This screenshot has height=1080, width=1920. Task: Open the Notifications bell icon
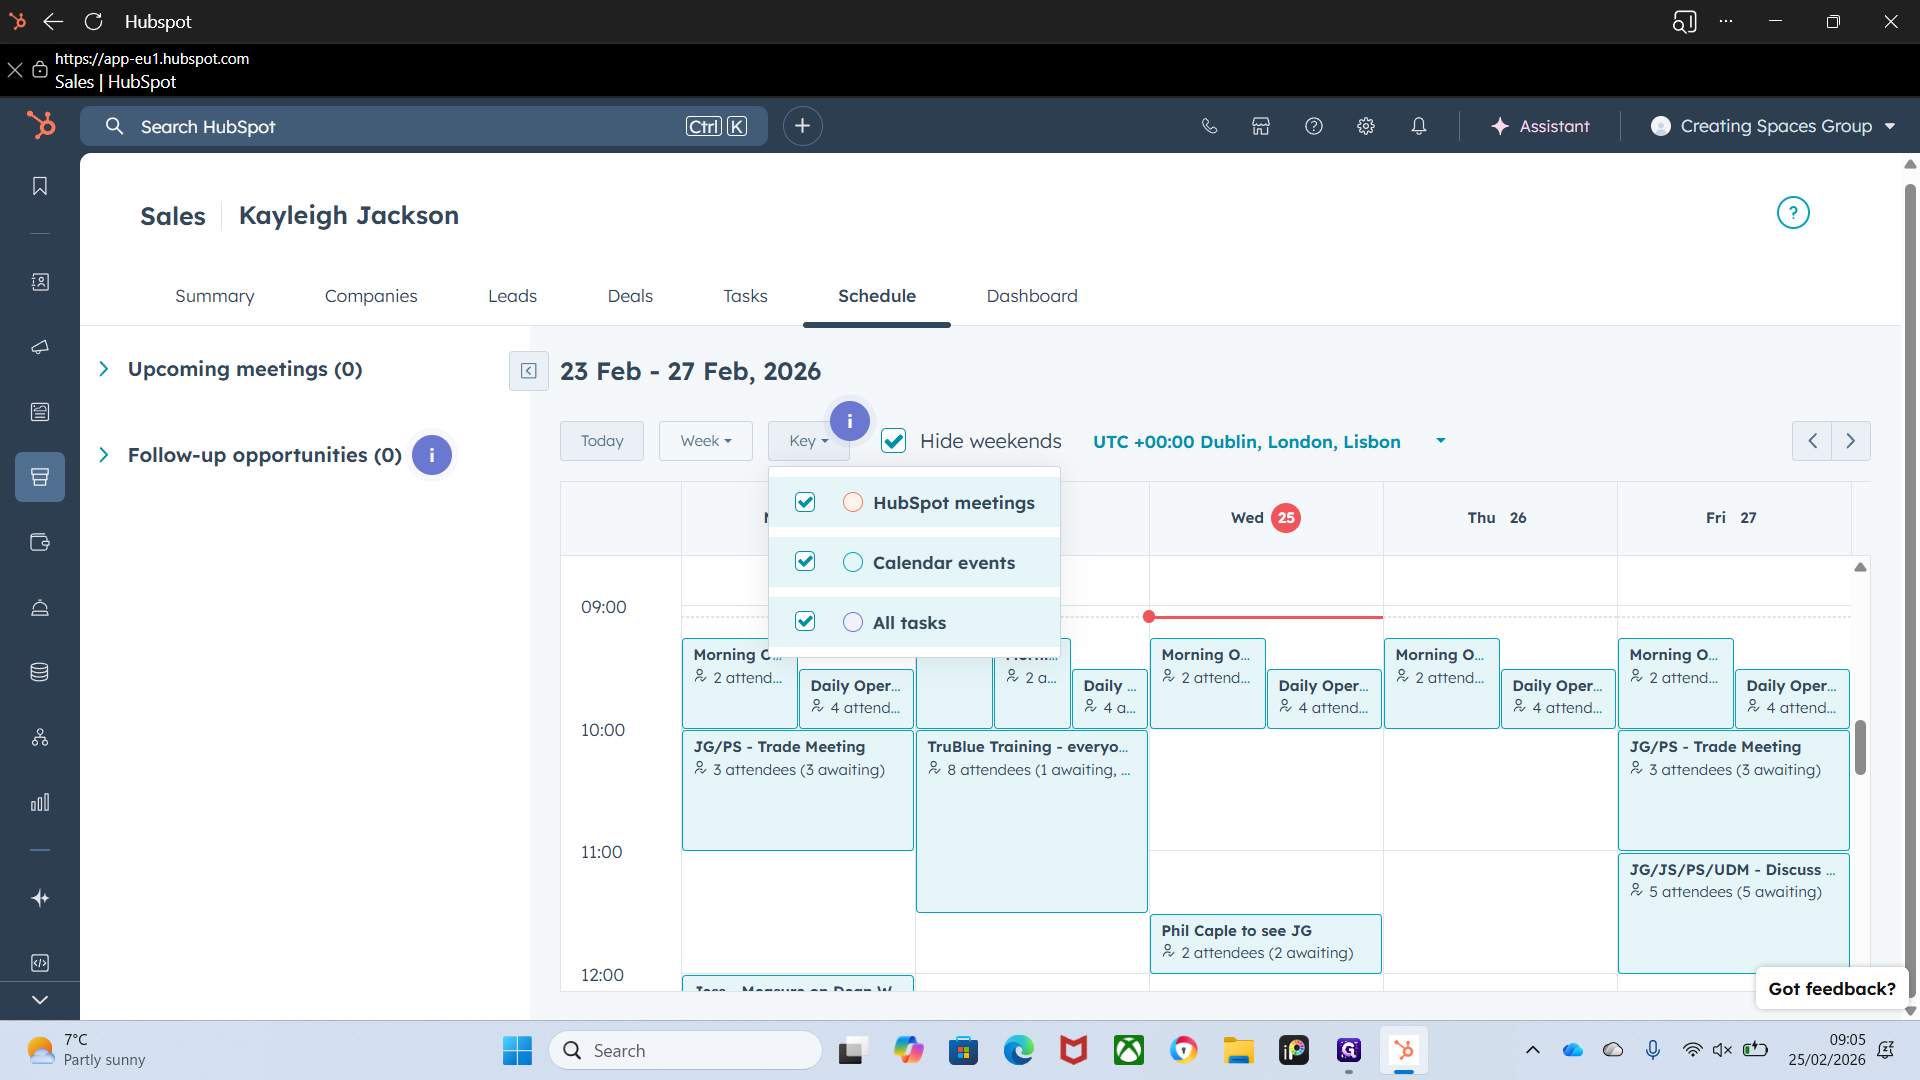(1419, 126)
